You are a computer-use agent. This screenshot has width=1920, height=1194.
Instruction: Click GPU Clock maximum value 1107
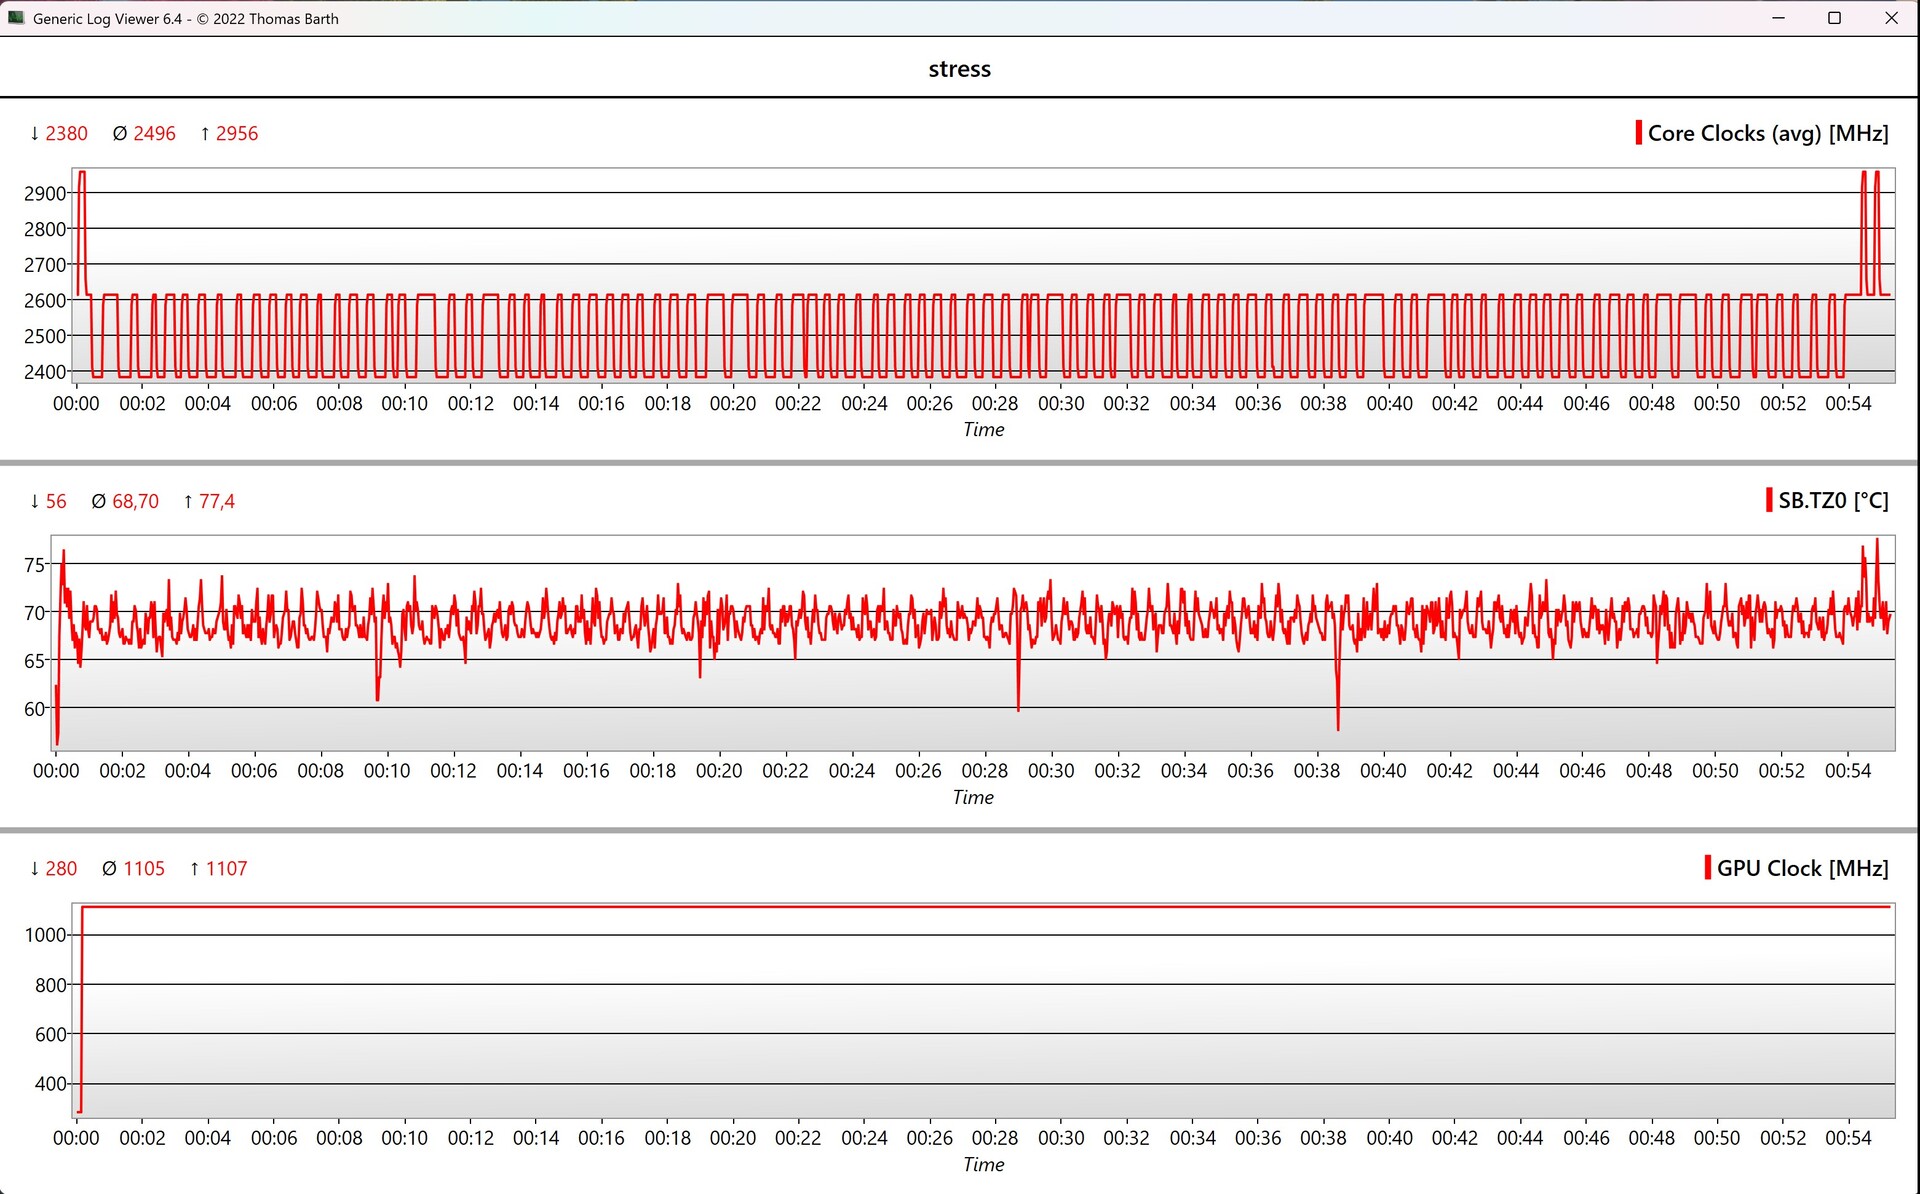tap(226, 868)
